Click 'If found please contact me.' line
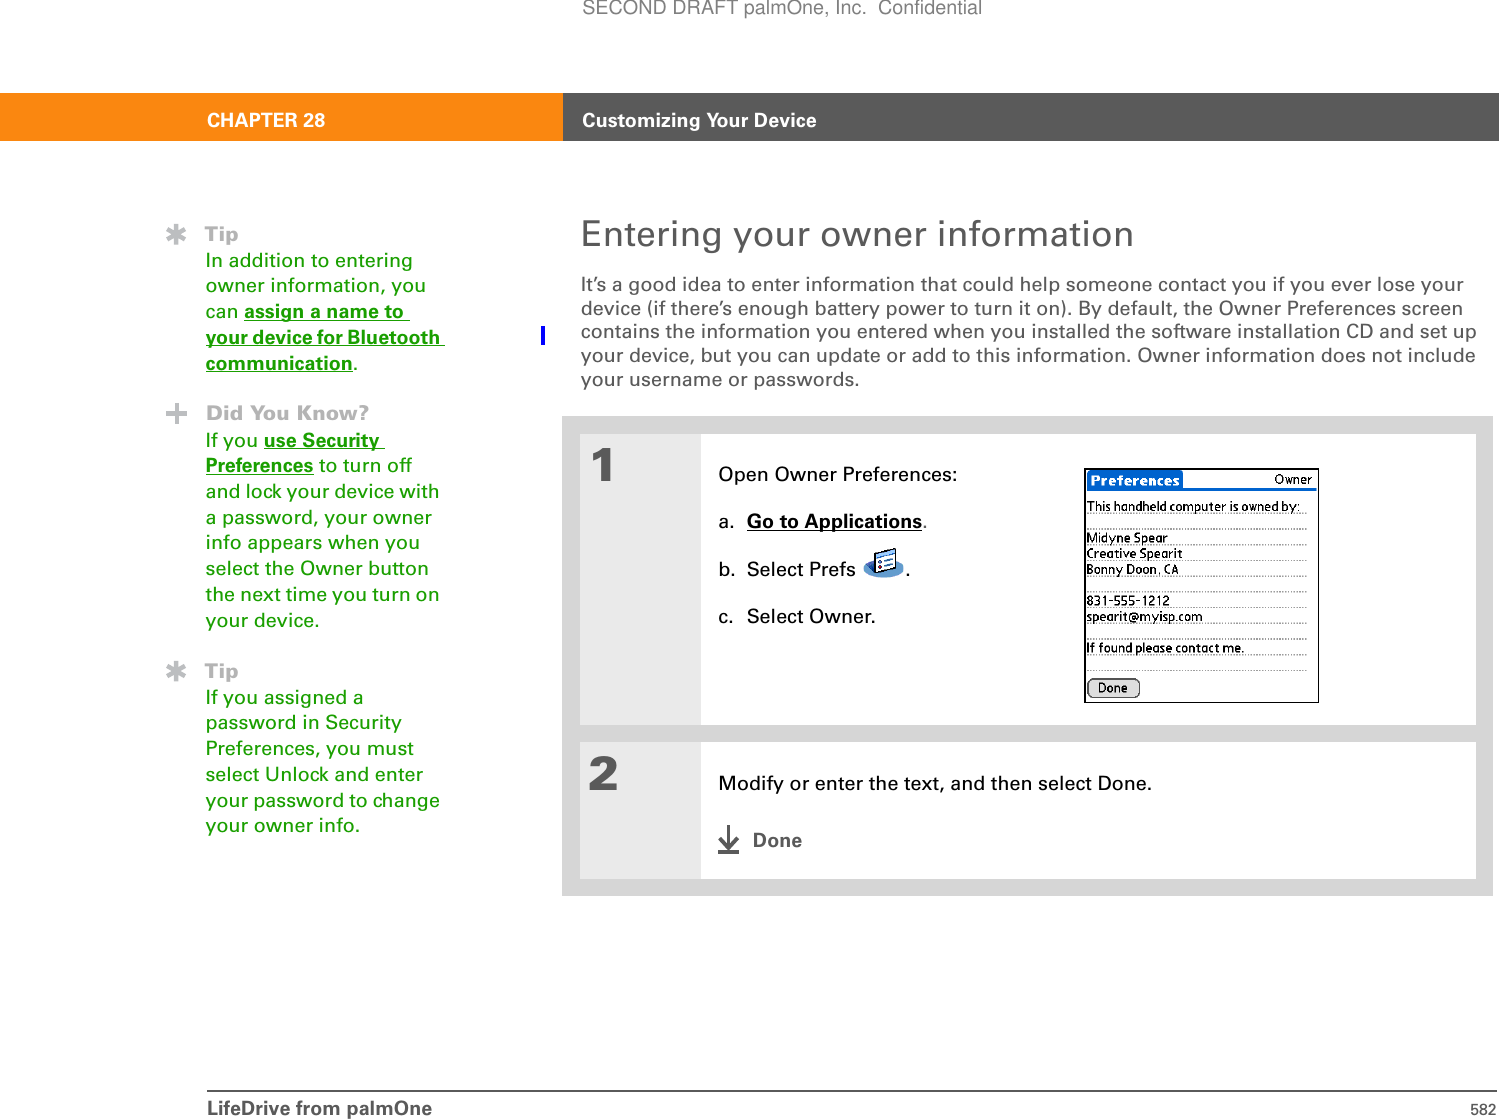Screen dimensions: 1499x1119 1165,648
